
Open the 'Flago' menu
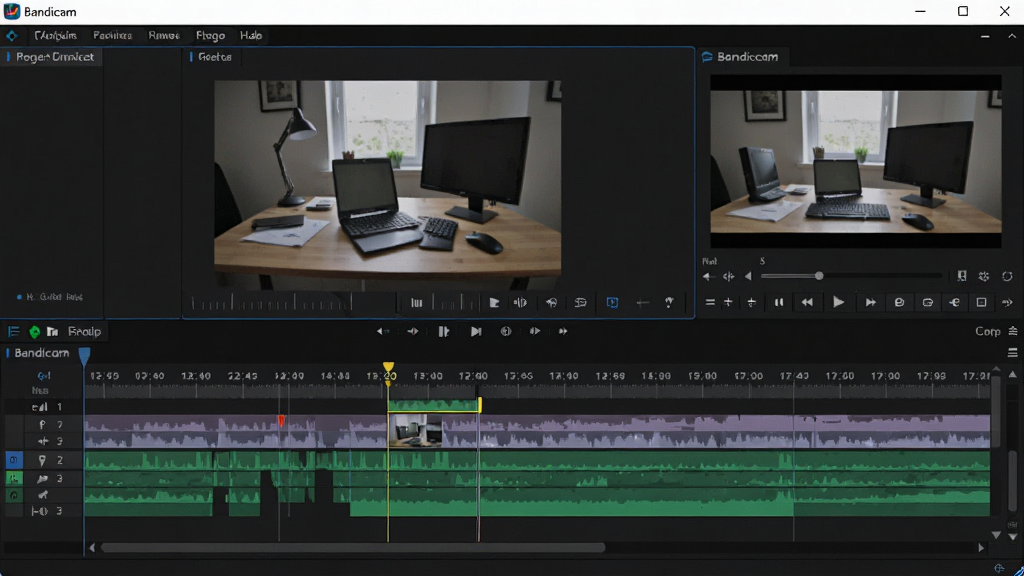click(x=210, y=35)
